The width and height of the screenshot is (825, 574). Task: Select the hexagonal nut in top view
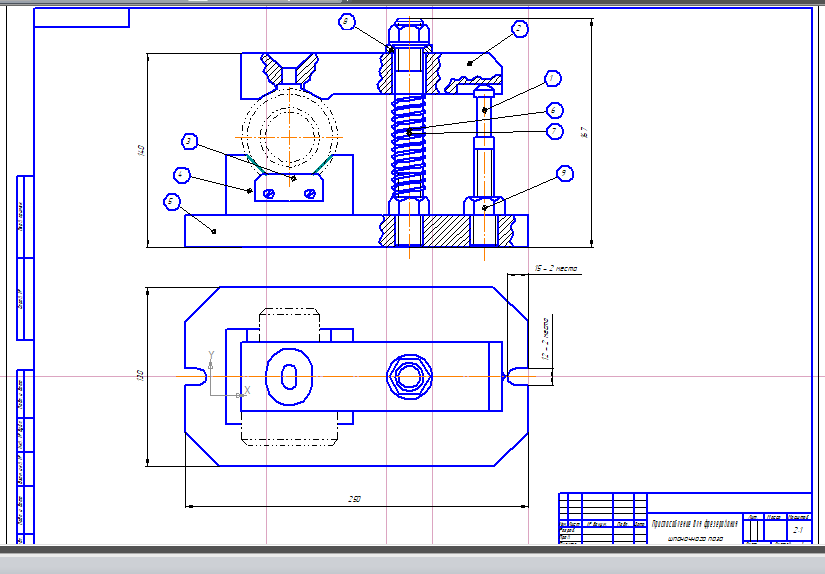pos(409,377)
